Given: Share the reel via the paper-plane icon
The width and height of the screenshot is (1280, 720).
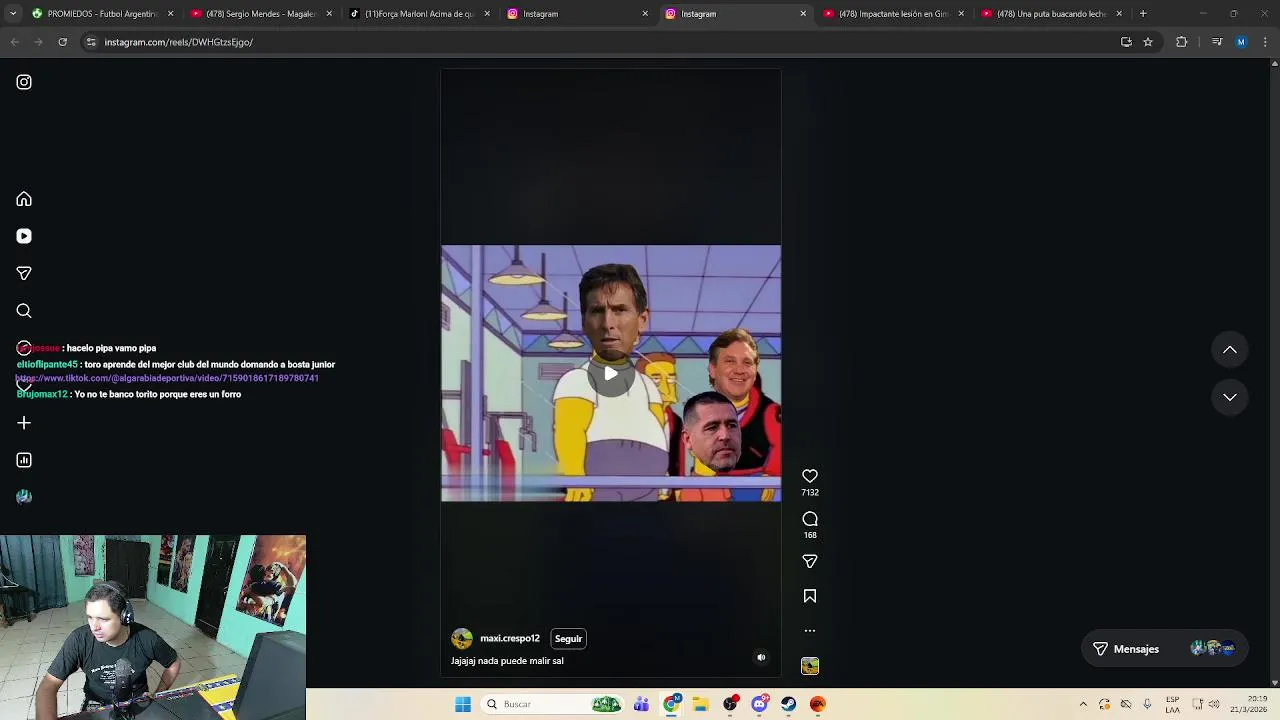Looking at the screenshot, I should click(810, 562).
